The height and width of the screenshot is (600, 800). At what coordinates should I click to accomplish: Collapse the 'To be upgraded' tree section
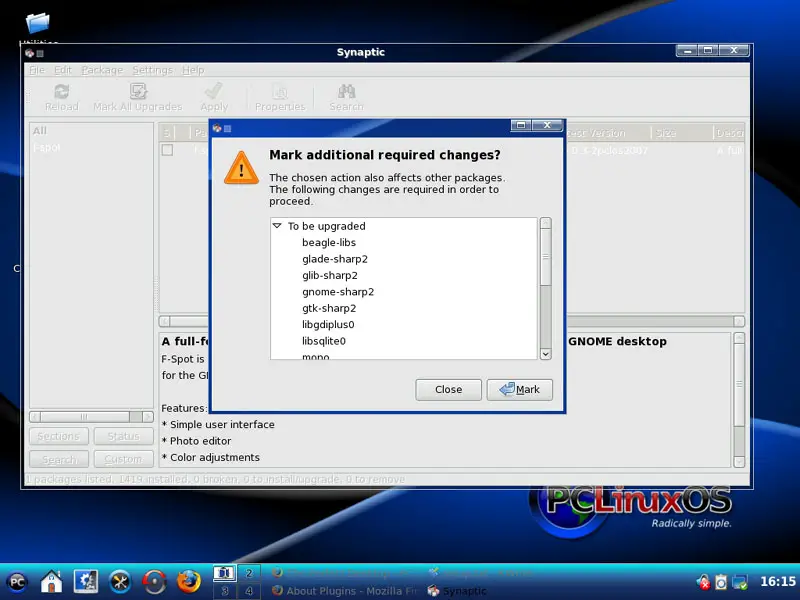(x=277, y=226)
